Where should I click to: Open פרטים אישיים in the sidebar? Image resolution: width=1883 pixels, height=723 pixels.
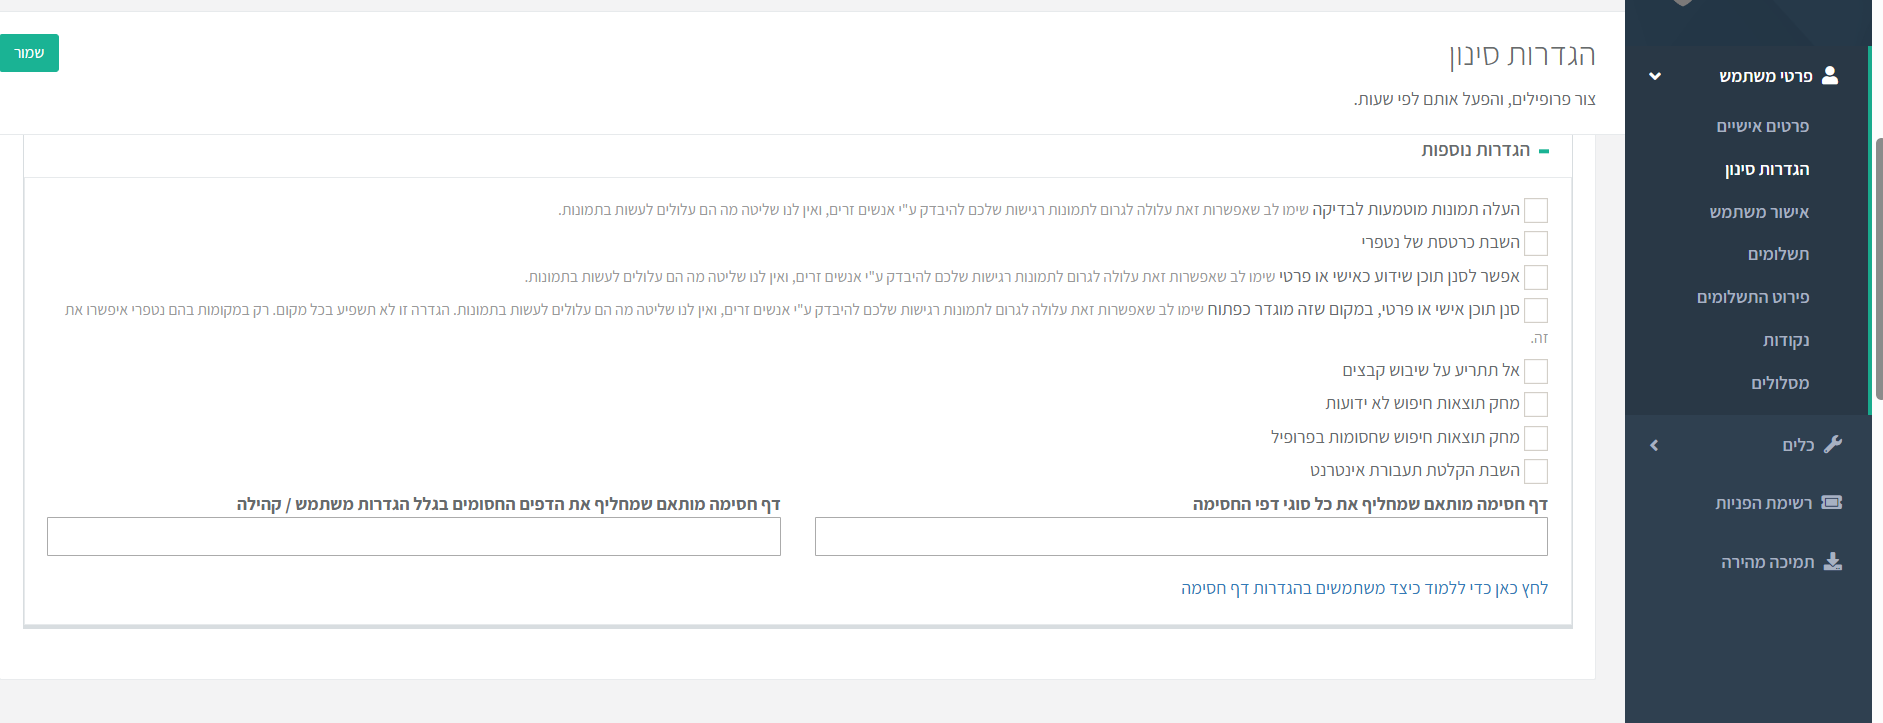click(x=1762, y=126)
